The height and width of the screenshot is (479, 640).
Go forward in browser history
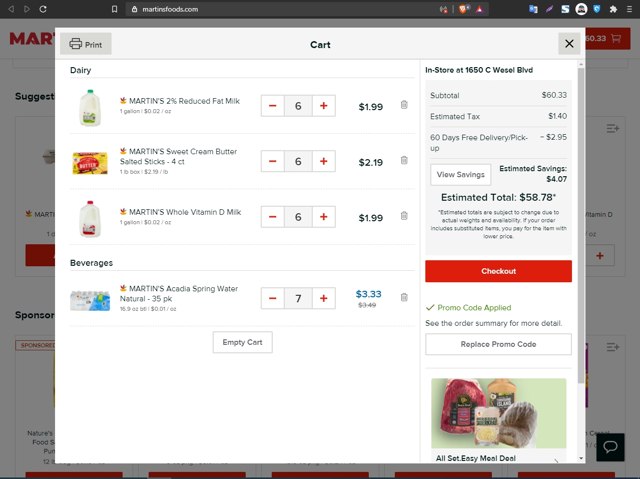(27, 9)
